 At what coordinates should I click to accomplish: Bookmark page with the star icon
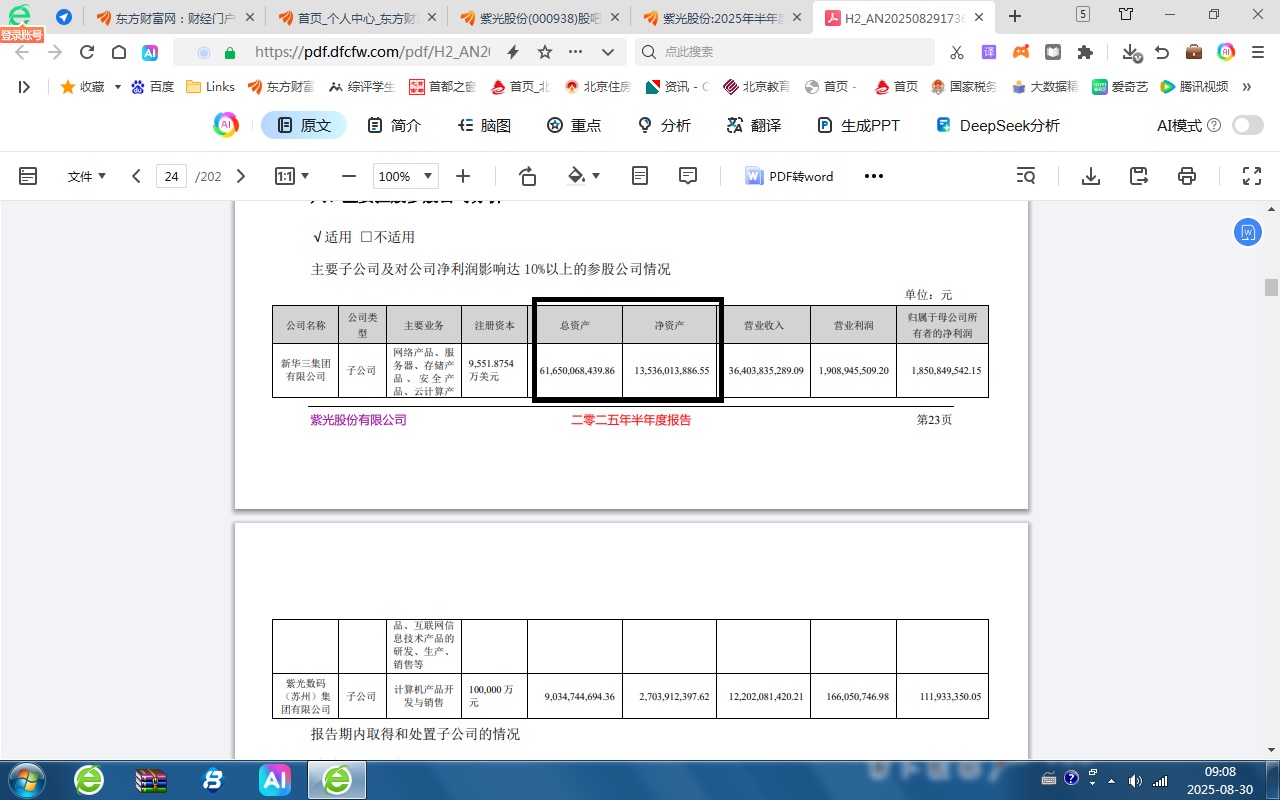click(x=544, y=52)
